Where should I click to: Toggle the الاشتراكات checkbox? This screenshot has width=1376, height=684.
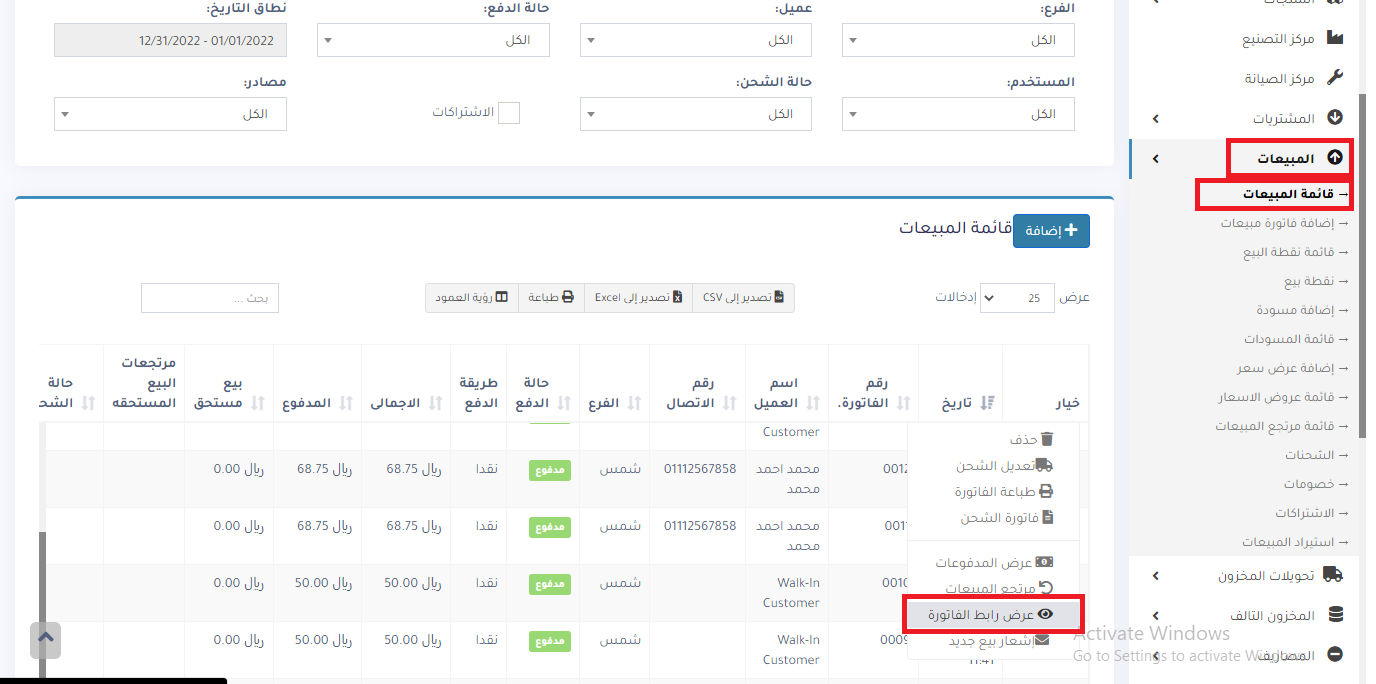coord(509,113)
